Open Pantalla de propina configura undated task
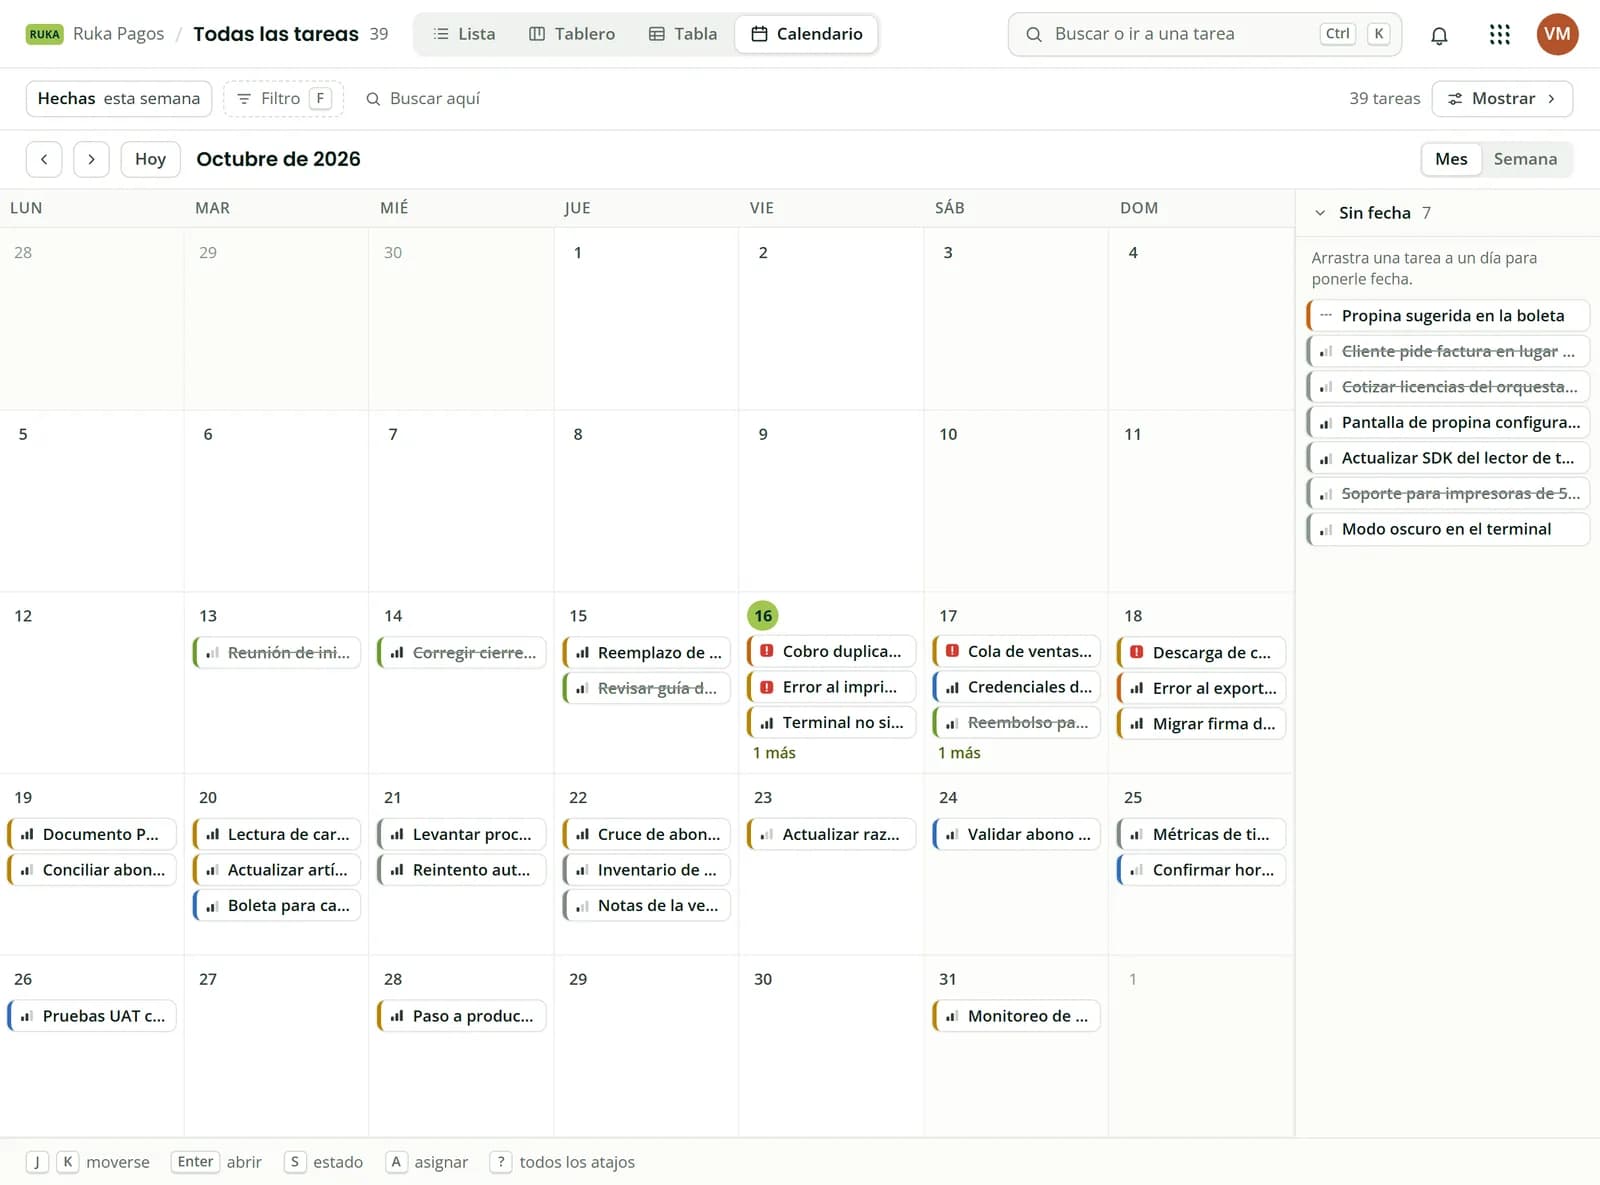1600x1185 pixels. coord(1448,423)
